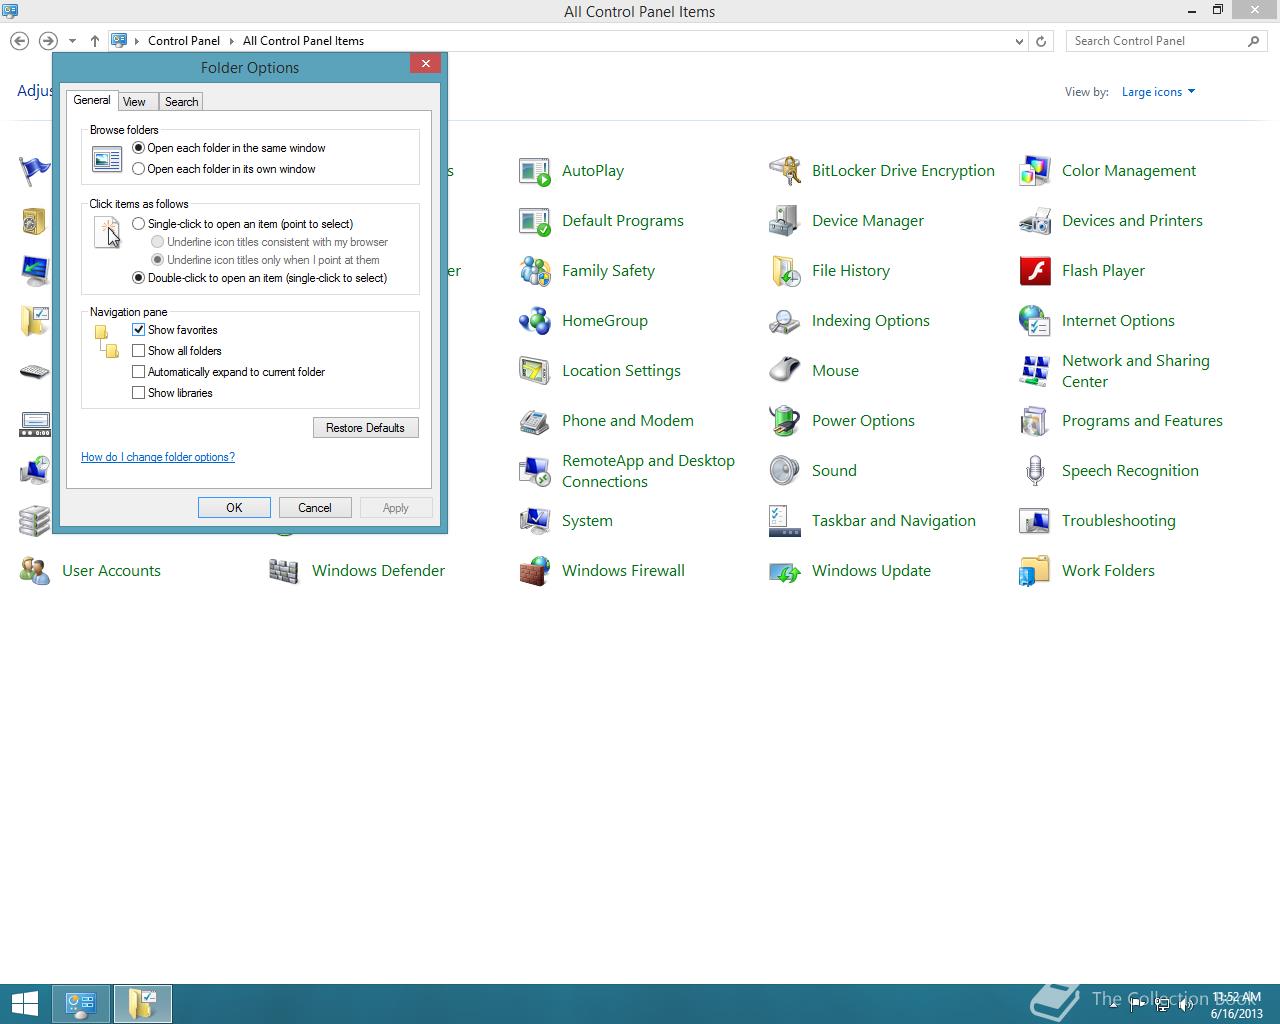Open the Sound speaker icon
This screenshot has height=1024, width=1280.
coord(785,471)
